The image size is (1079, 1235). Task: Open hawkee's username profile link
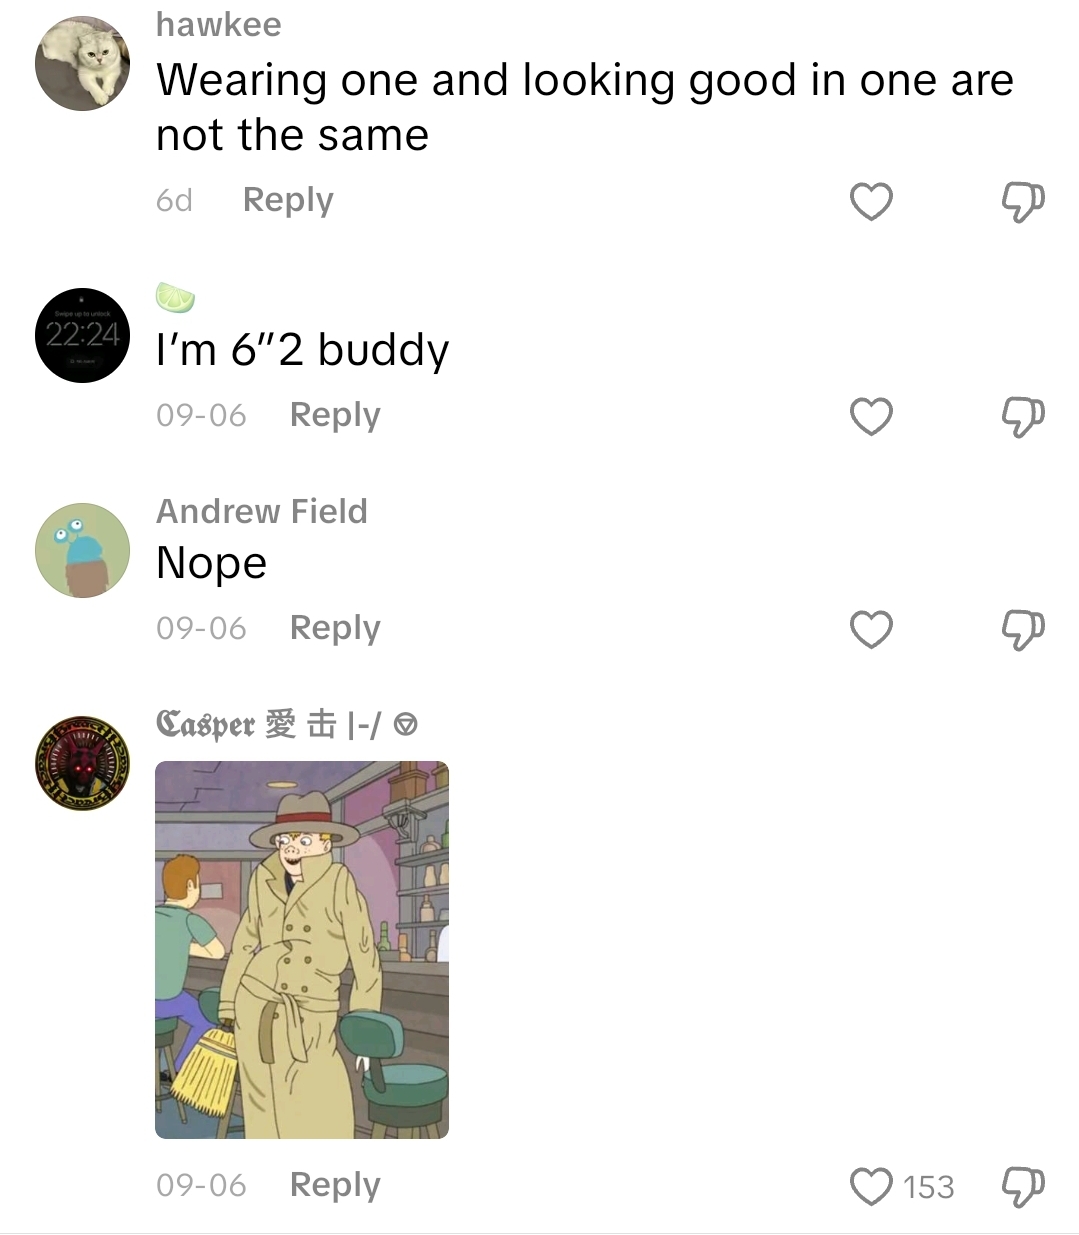pos(219,24)
